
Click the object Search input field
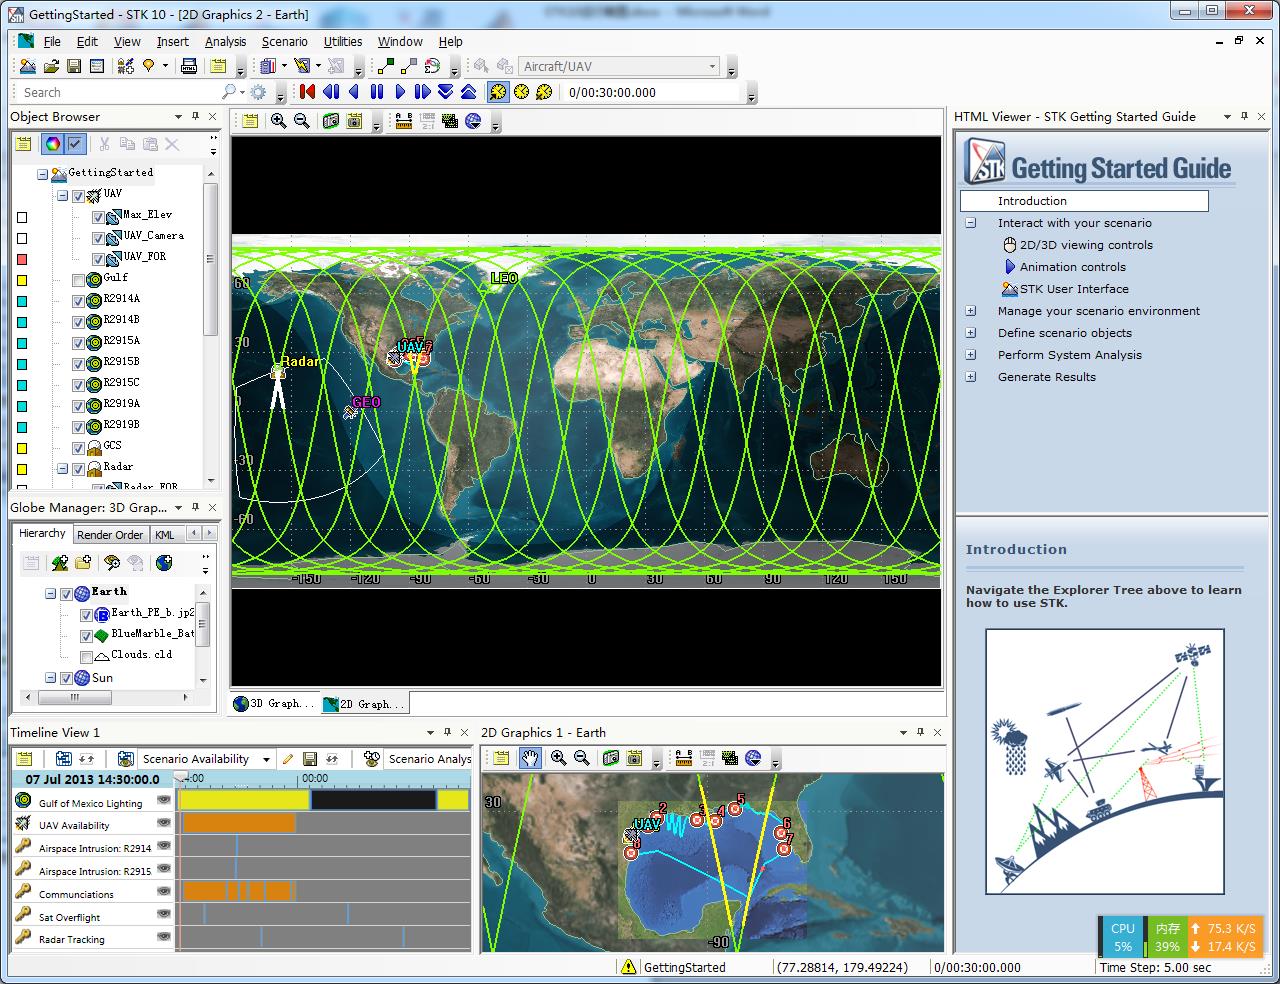[x=119, y=92]
